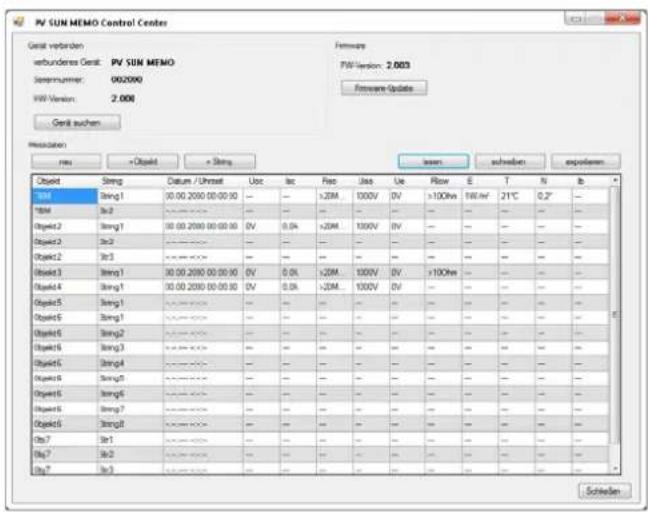Click the Rlow column header

(443, 181)
